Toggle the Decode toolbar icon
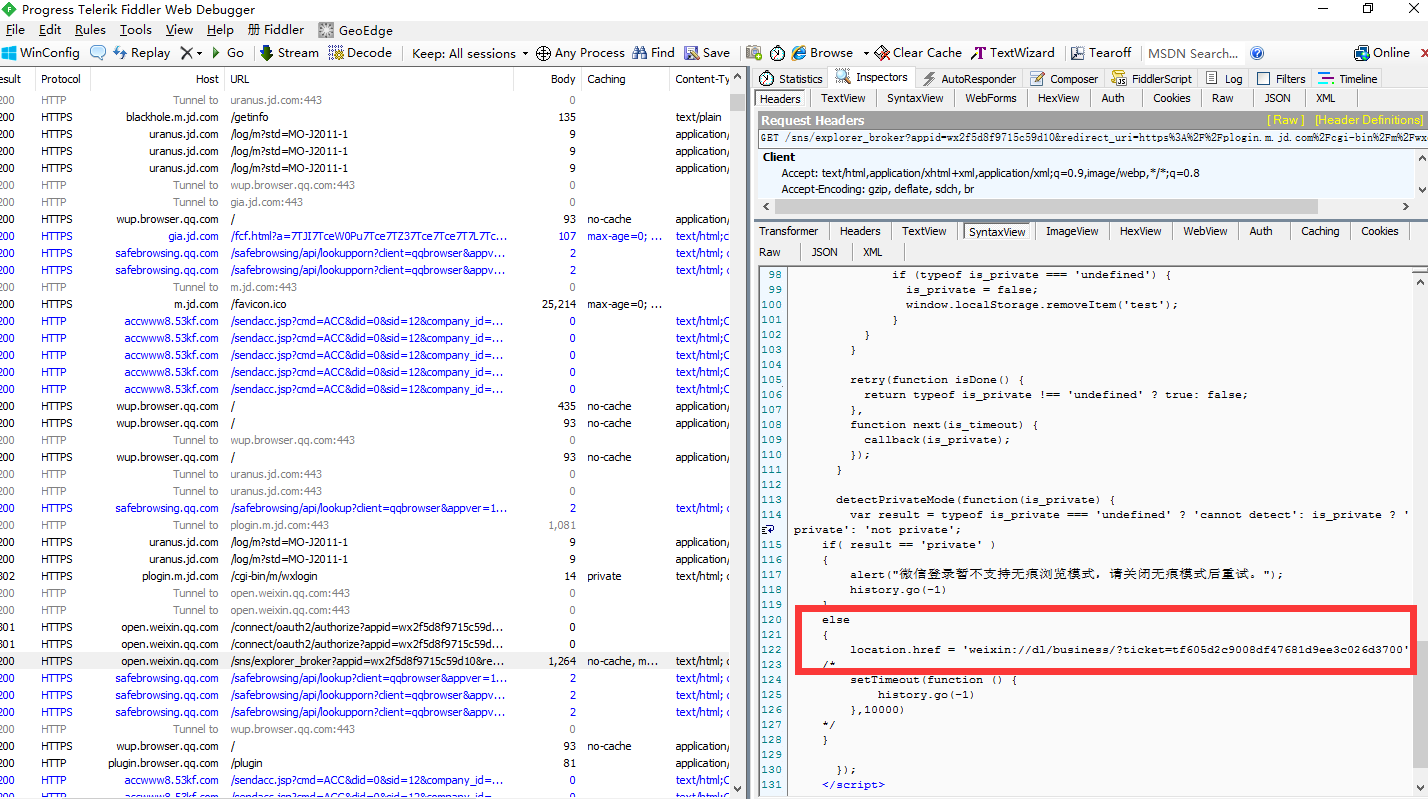This screenshot has height=799, width=1428. 335,53
